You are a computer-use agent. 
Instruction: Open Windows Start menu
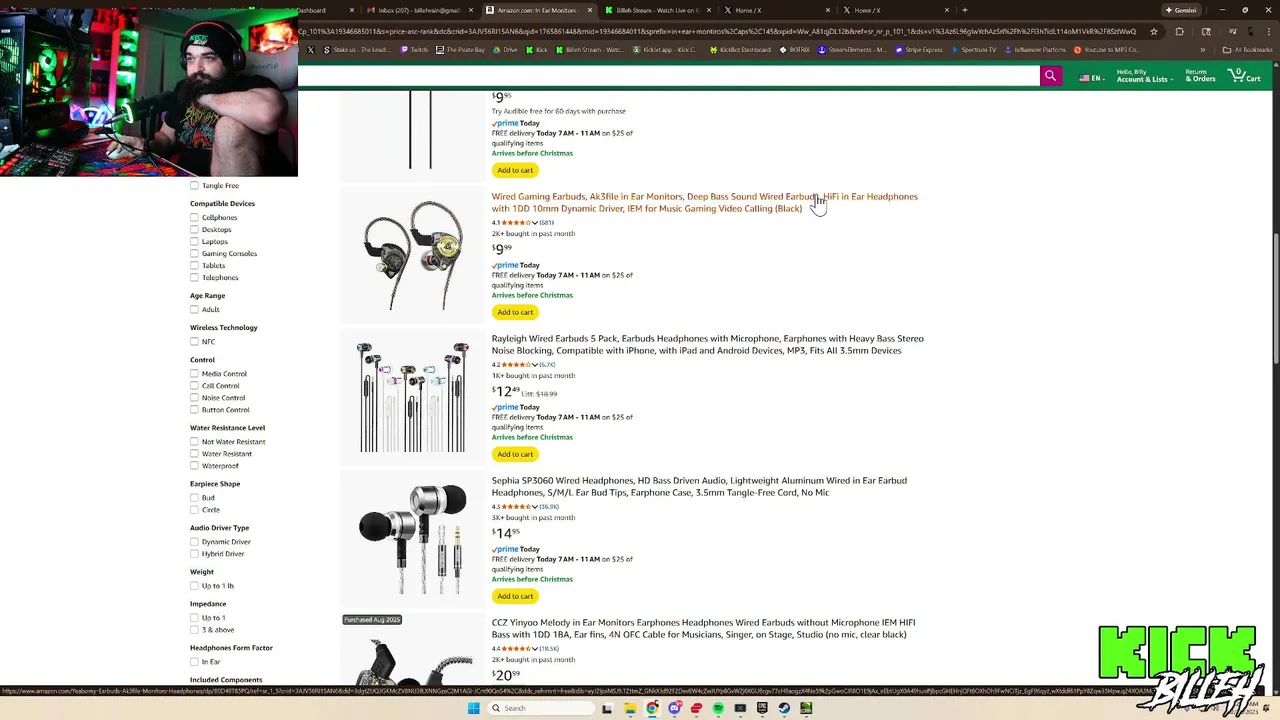[473, 708]
